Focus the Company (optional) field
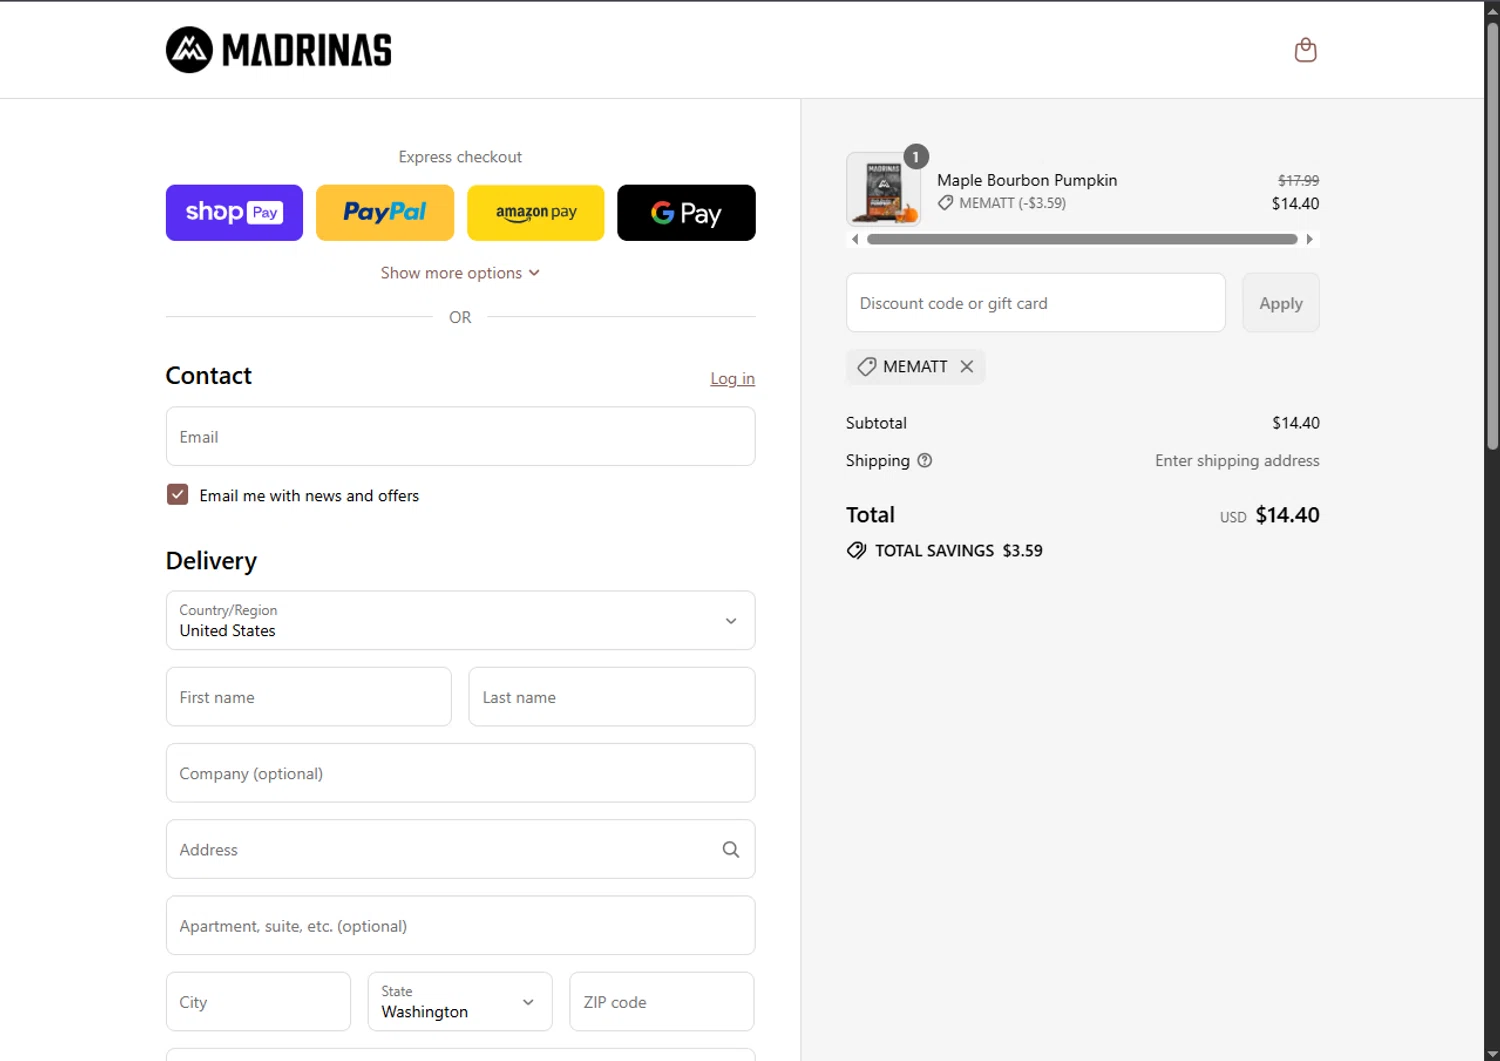 pos(460,773)
